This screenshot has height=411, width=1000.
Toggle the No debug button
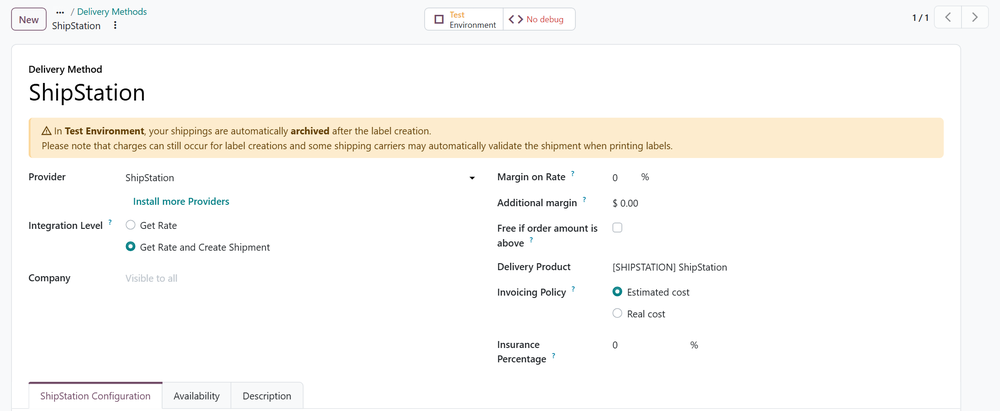(539, 19)
